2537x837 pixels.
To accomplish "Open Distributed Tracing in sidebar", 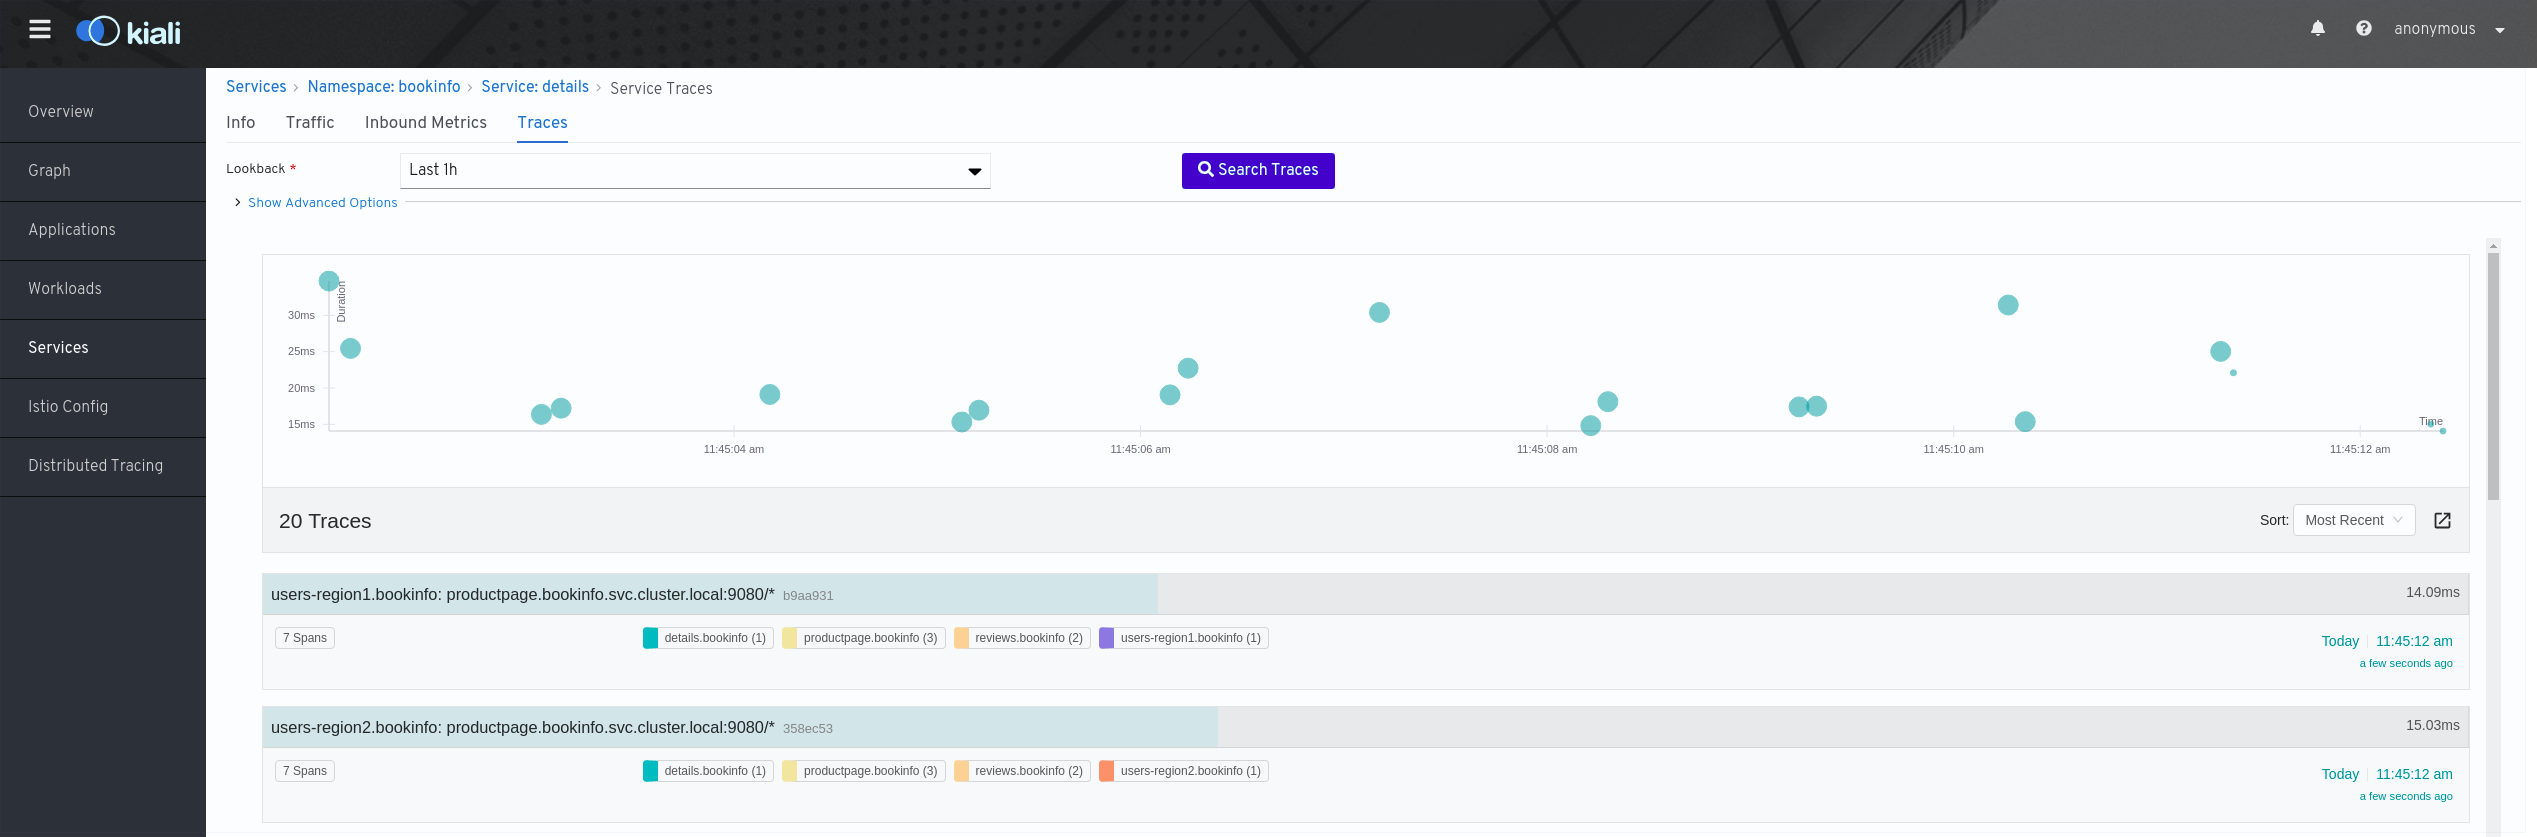I will (103, 465).
